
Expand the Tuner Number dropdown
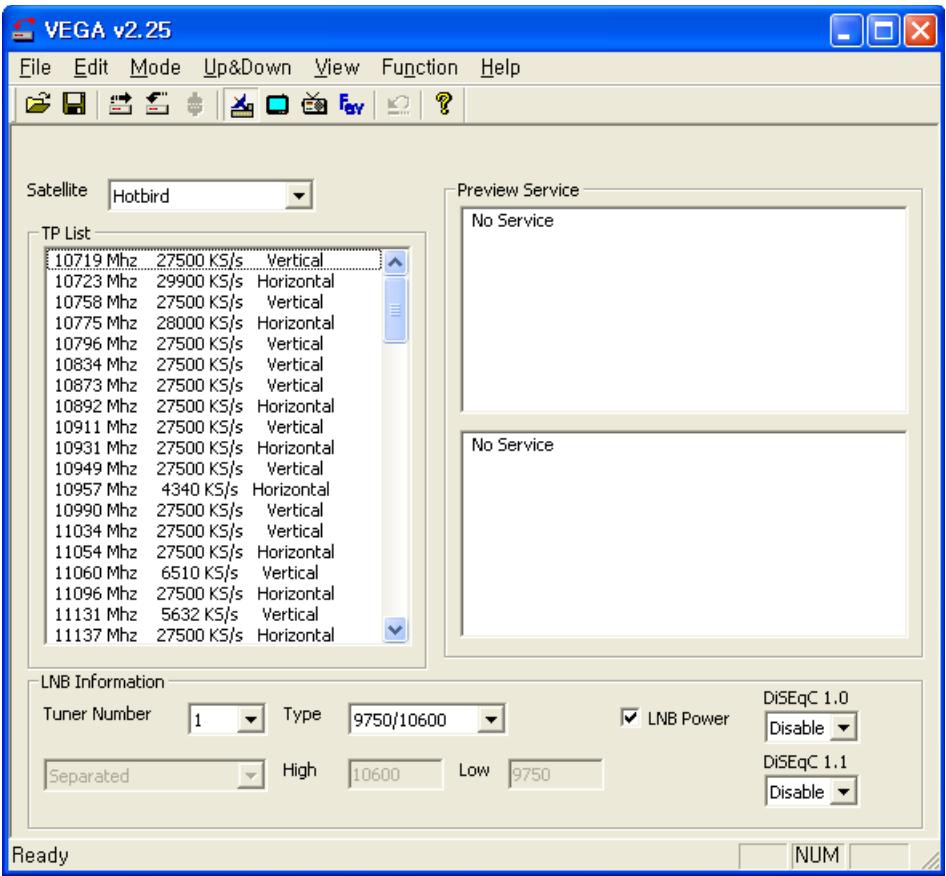pyautogui.click(x=250, y=719)
